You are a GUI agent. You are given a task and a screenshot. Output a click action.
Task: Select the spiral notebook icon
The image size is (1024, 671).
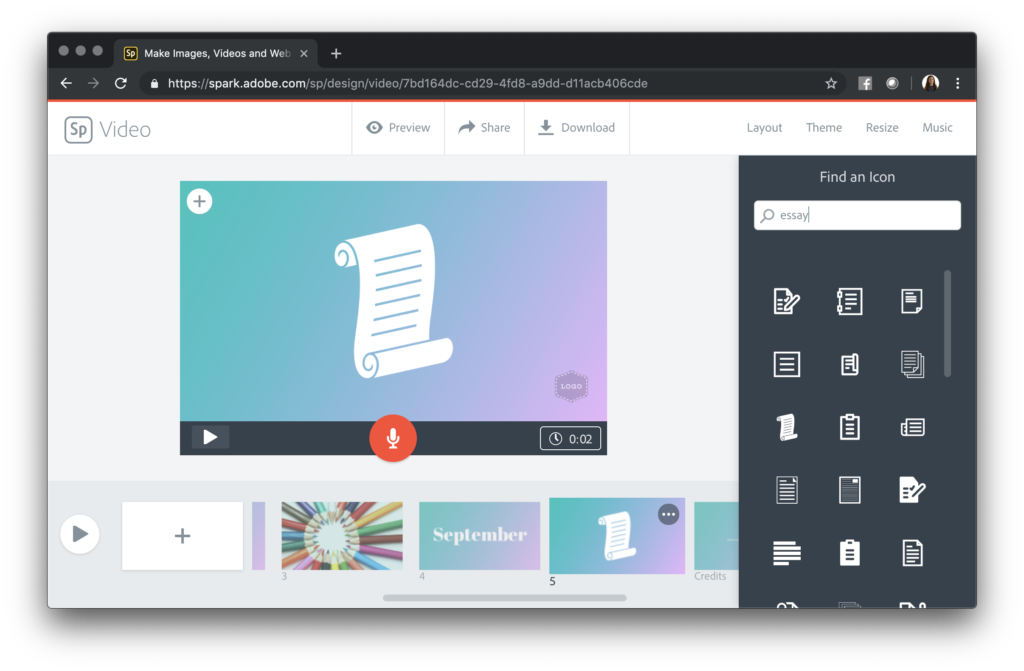[x=849, y=301]
